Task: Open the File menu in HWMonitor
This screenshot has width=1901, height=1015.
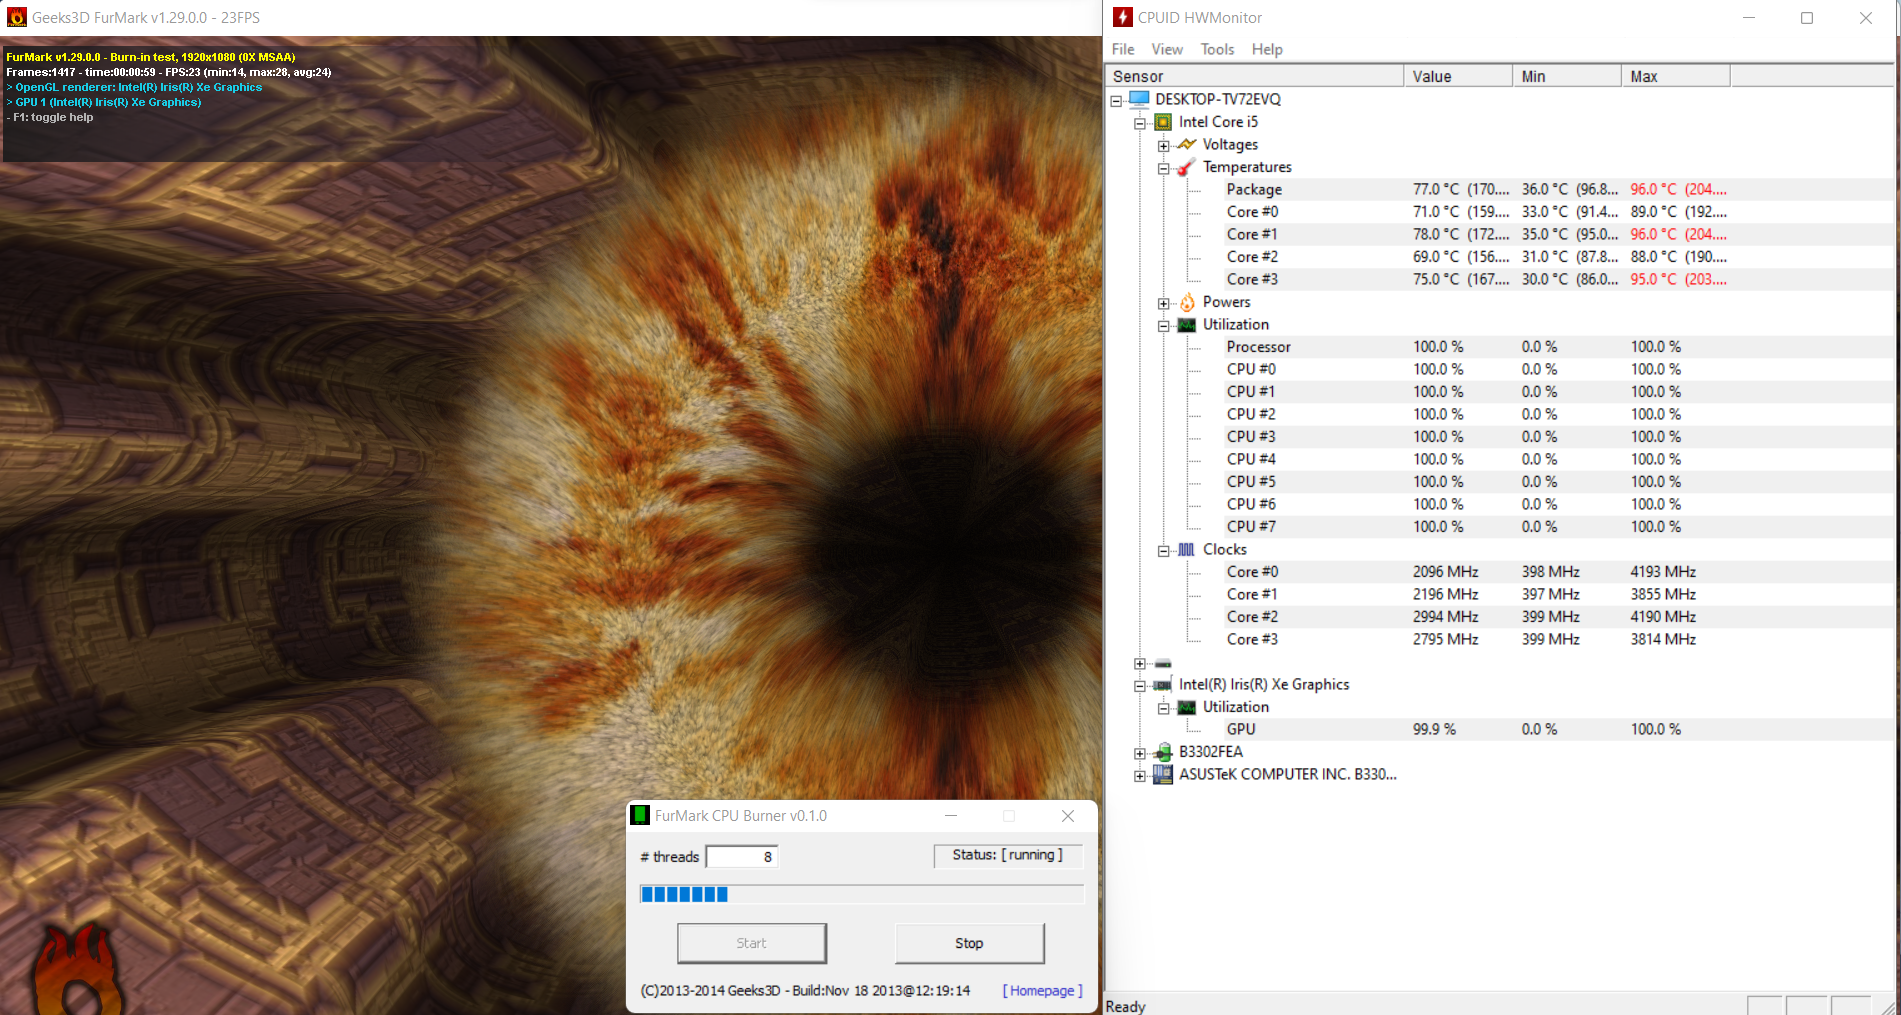Action: 1123,49
